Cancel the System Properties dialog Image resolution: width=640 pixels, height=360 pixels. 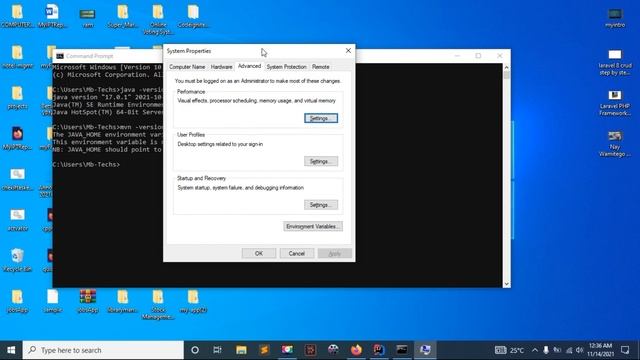click(x=297, y=253)
